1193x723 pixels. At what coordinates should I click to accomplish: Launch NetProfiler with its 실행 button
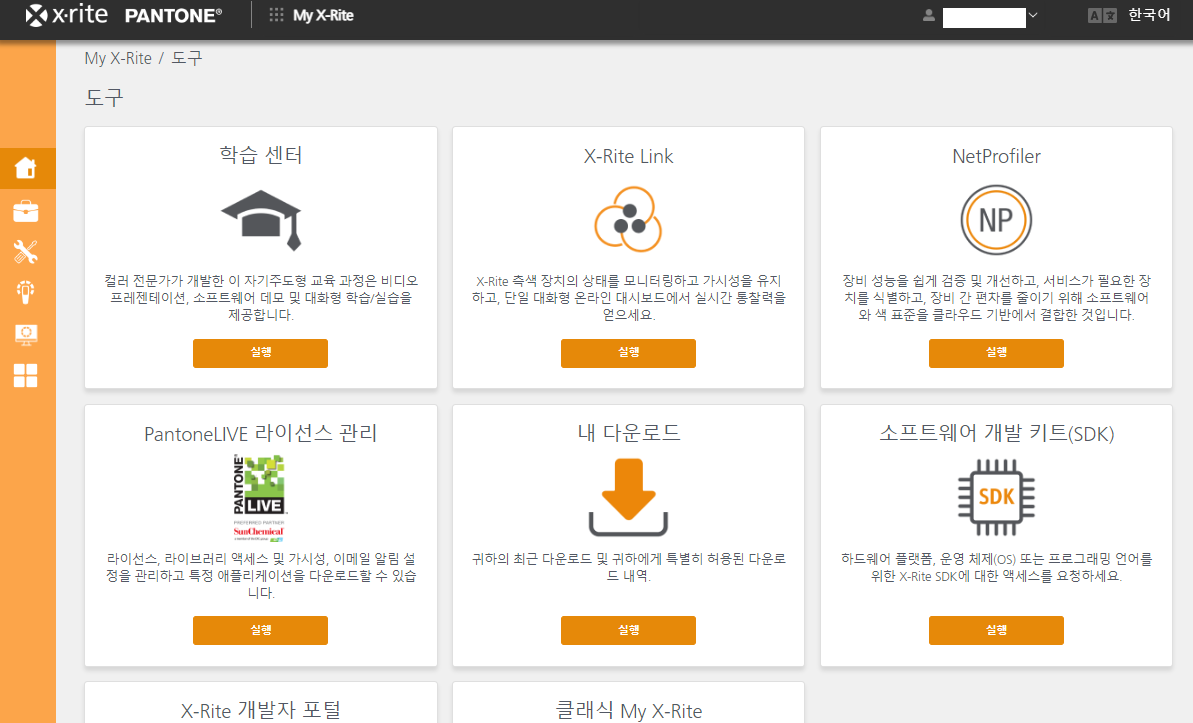coord(996,353)
